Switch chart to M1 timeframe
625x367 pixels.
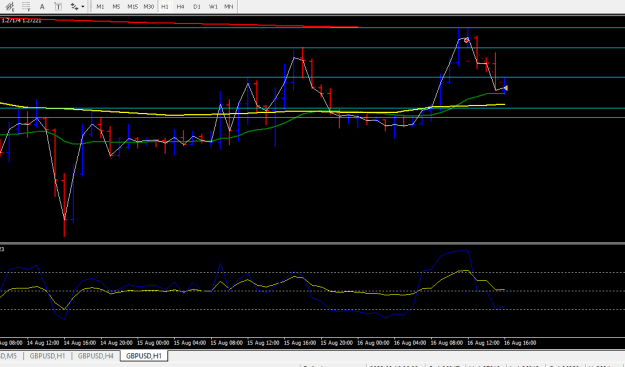coord(100,6)
